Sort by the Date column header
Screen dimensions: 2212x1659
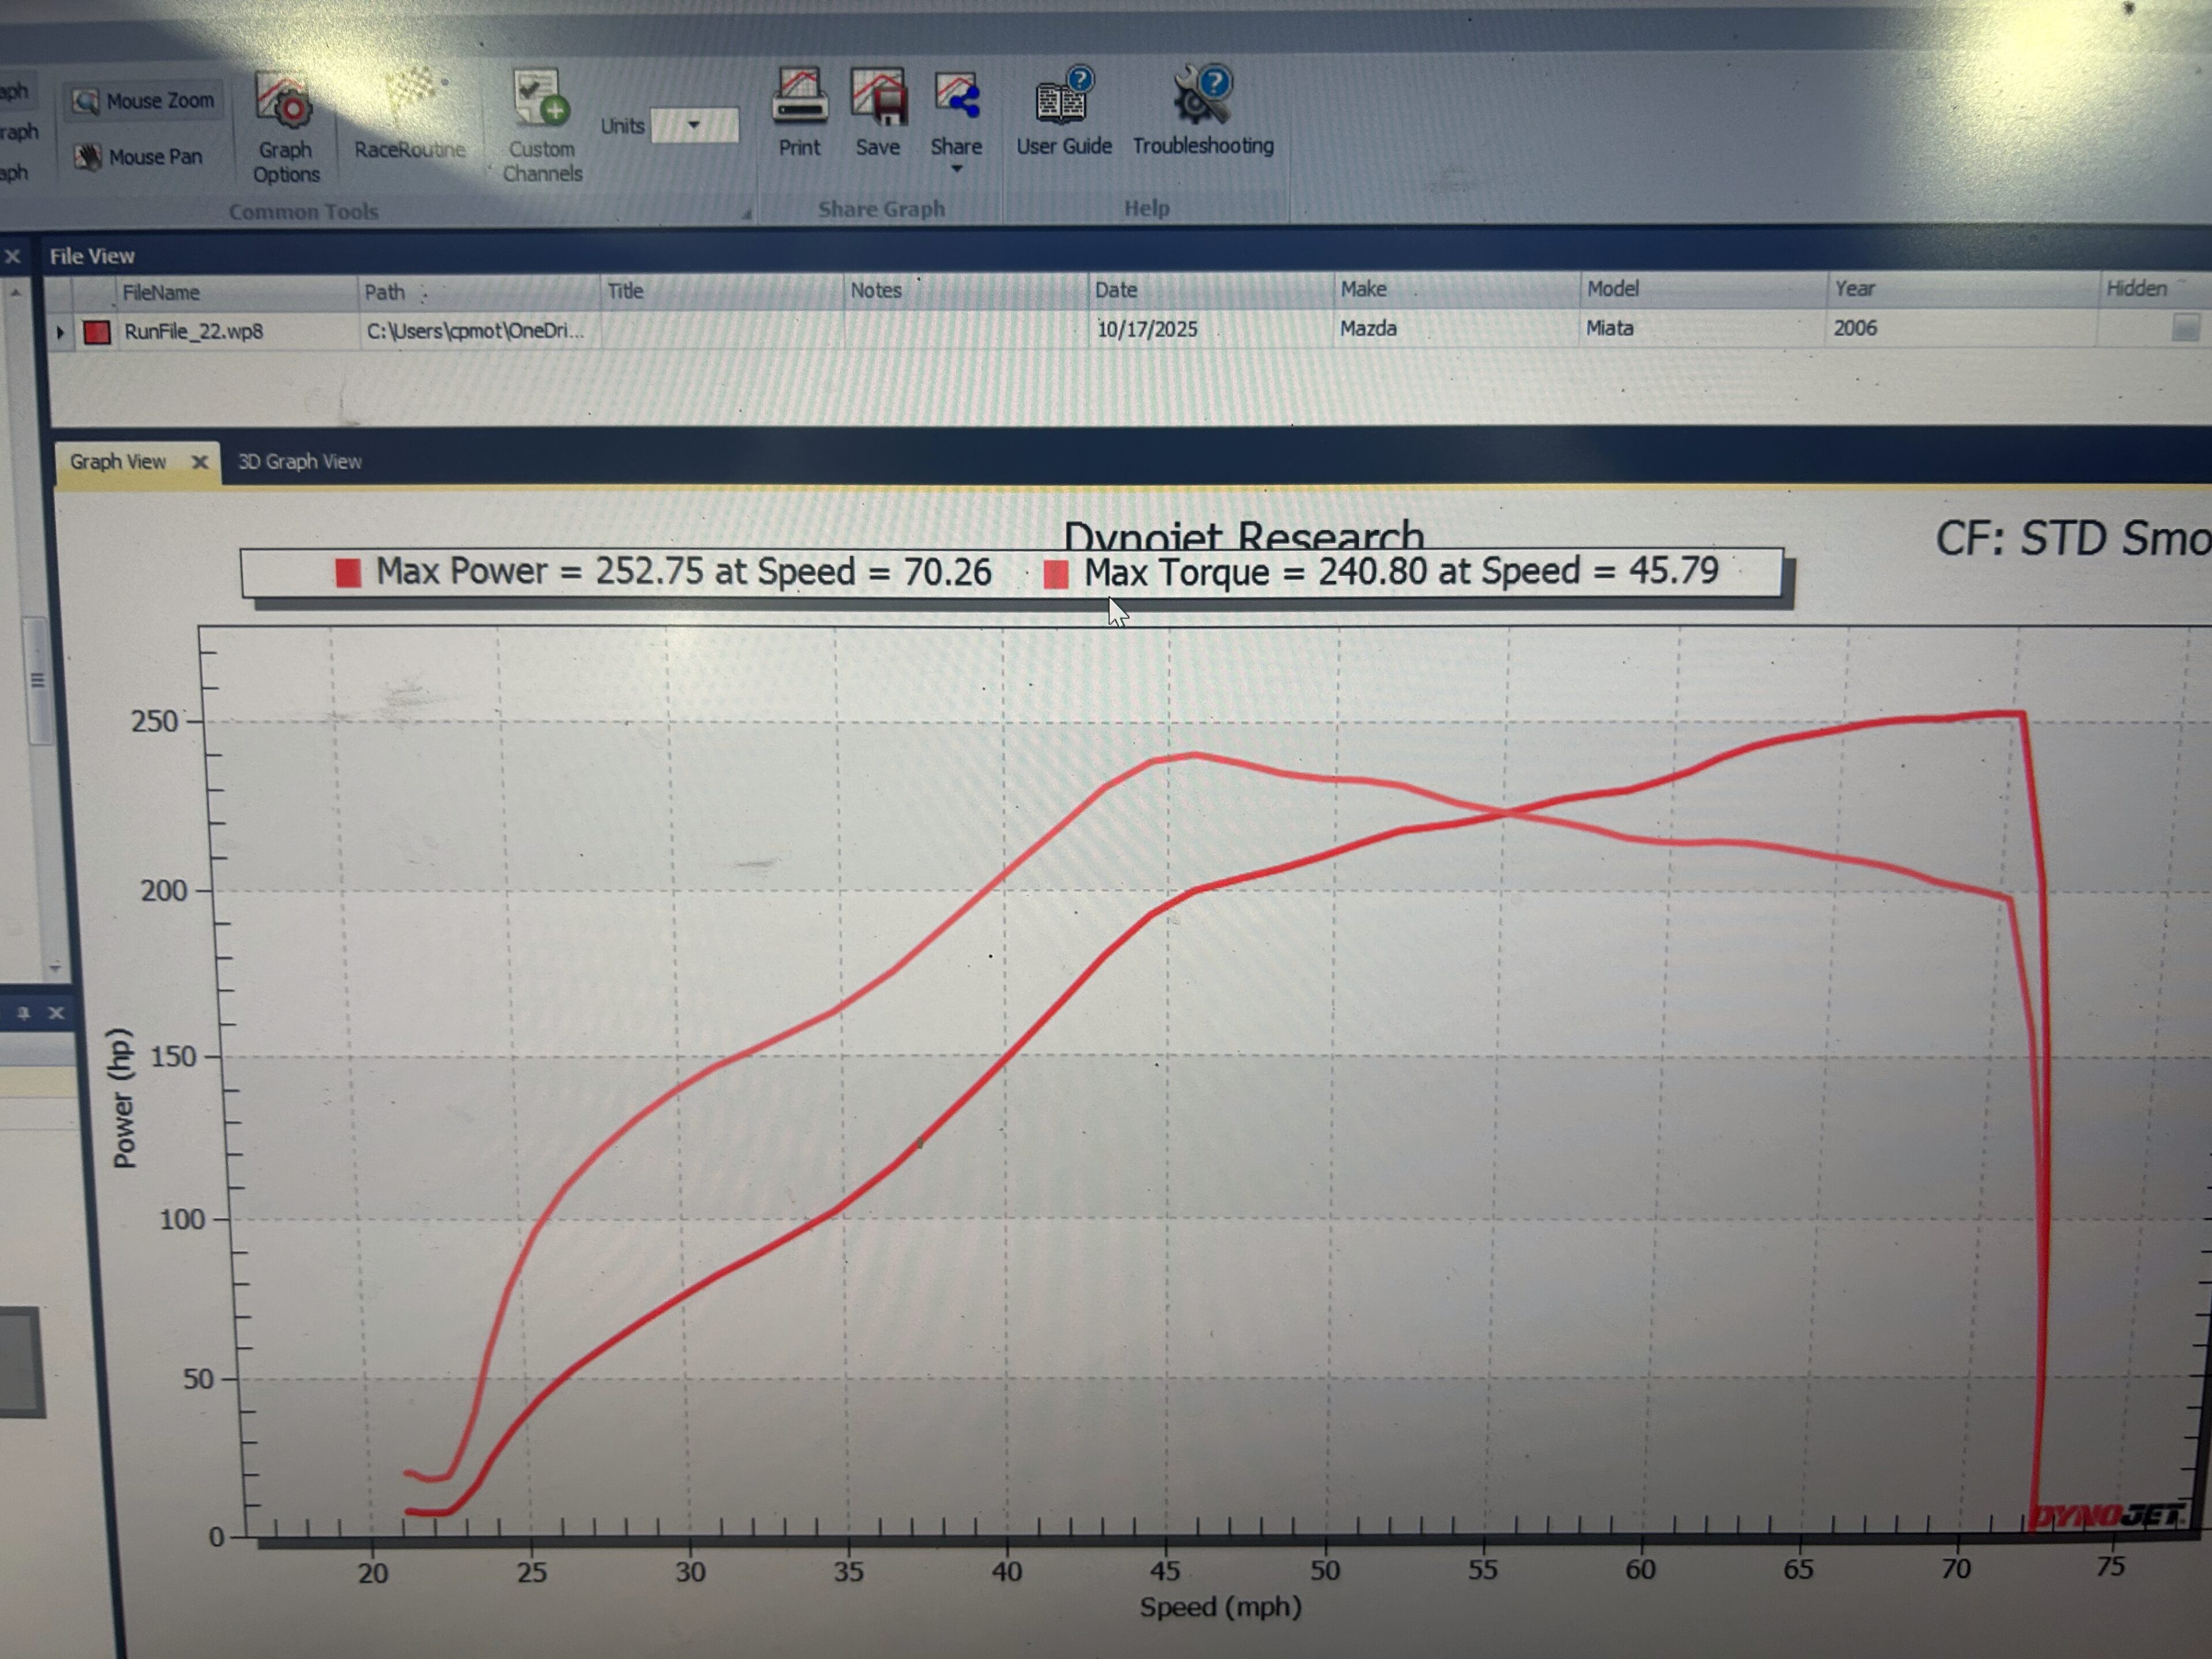click(x=1211, y=290)
